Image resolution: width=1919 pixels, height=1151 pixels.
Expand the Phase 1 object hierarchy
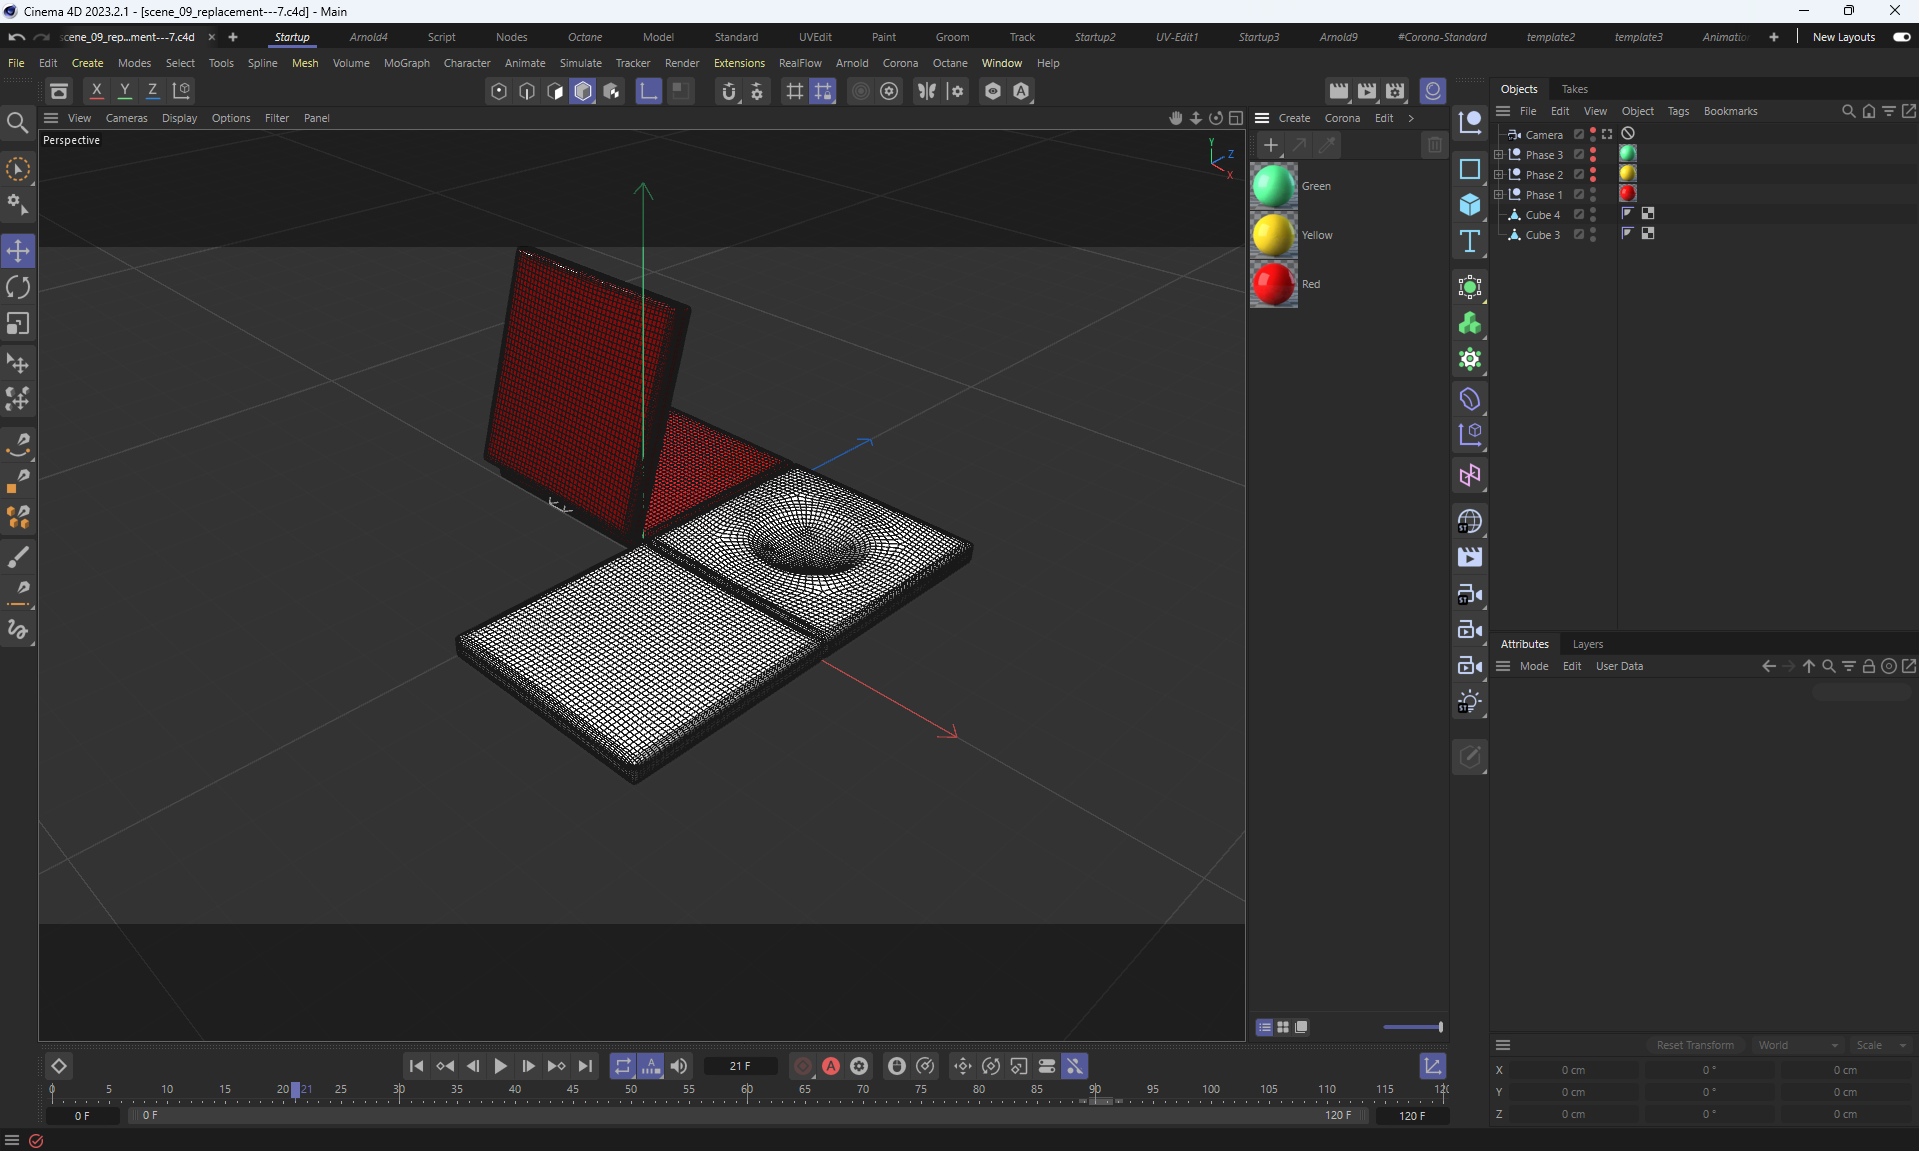point(1498,194)
